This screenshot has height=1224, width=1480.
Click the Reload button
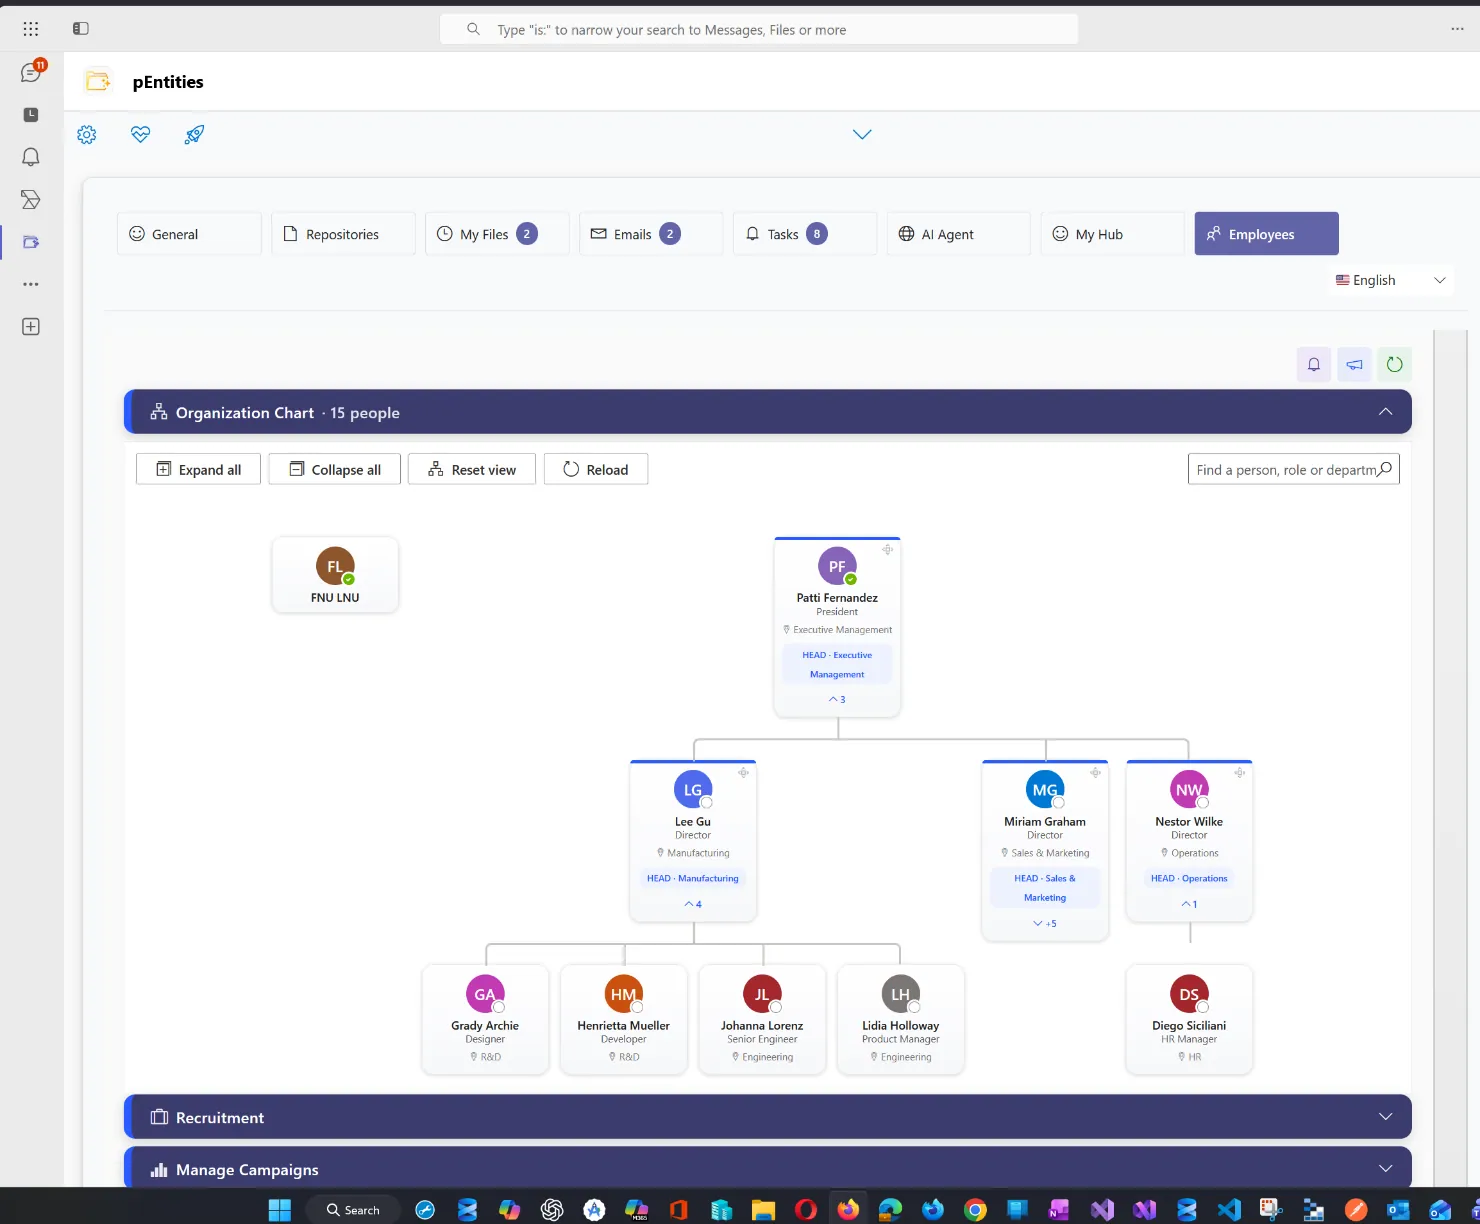[x=596, y=469]
